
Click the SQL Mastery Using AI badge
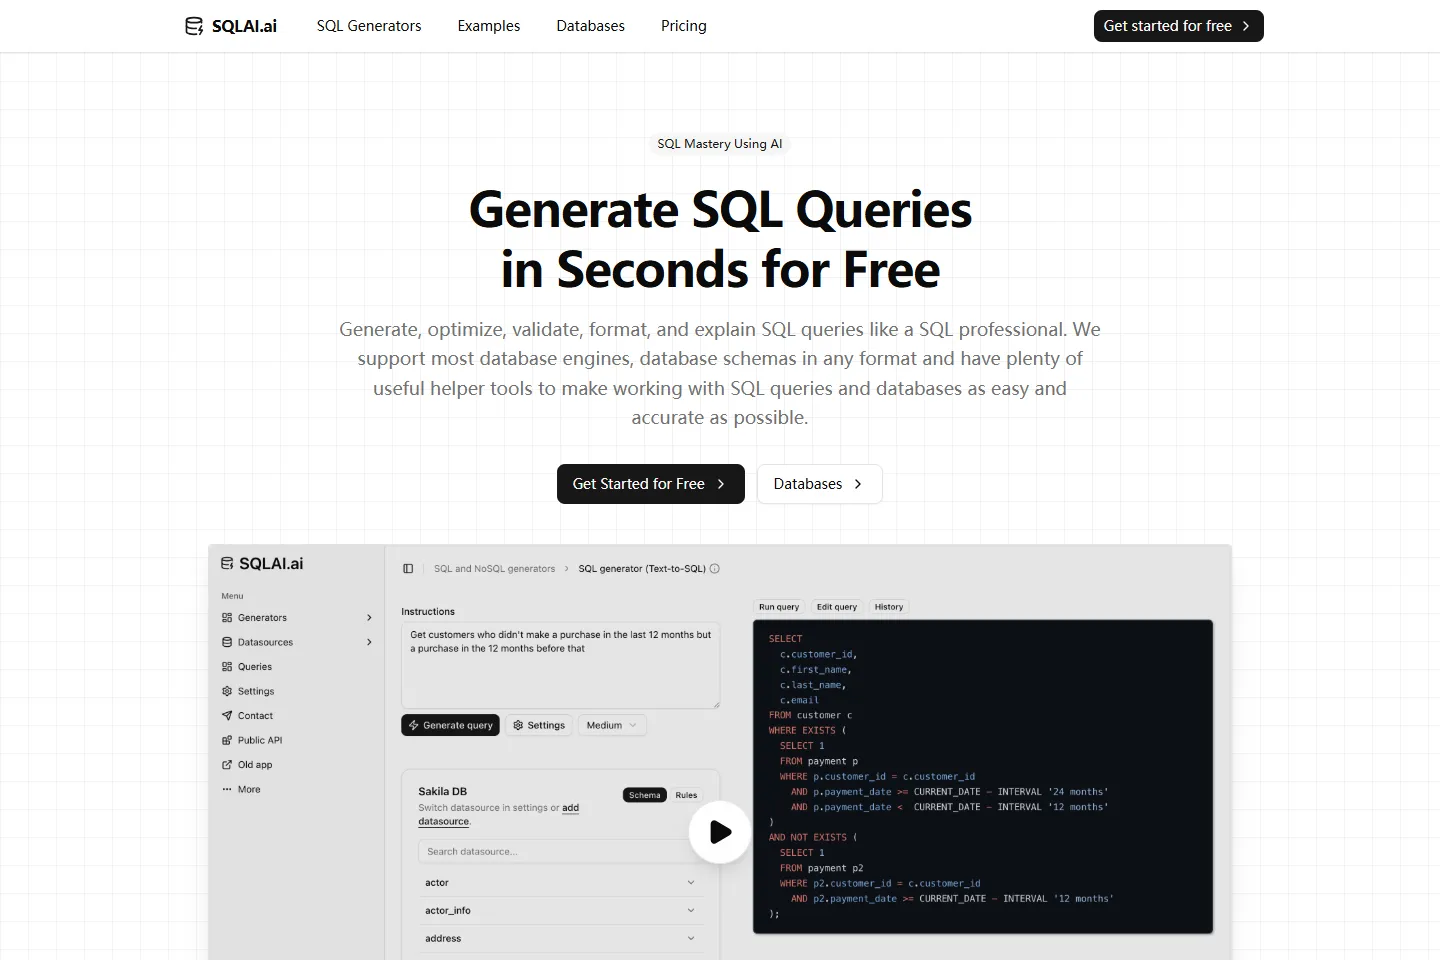720,144
